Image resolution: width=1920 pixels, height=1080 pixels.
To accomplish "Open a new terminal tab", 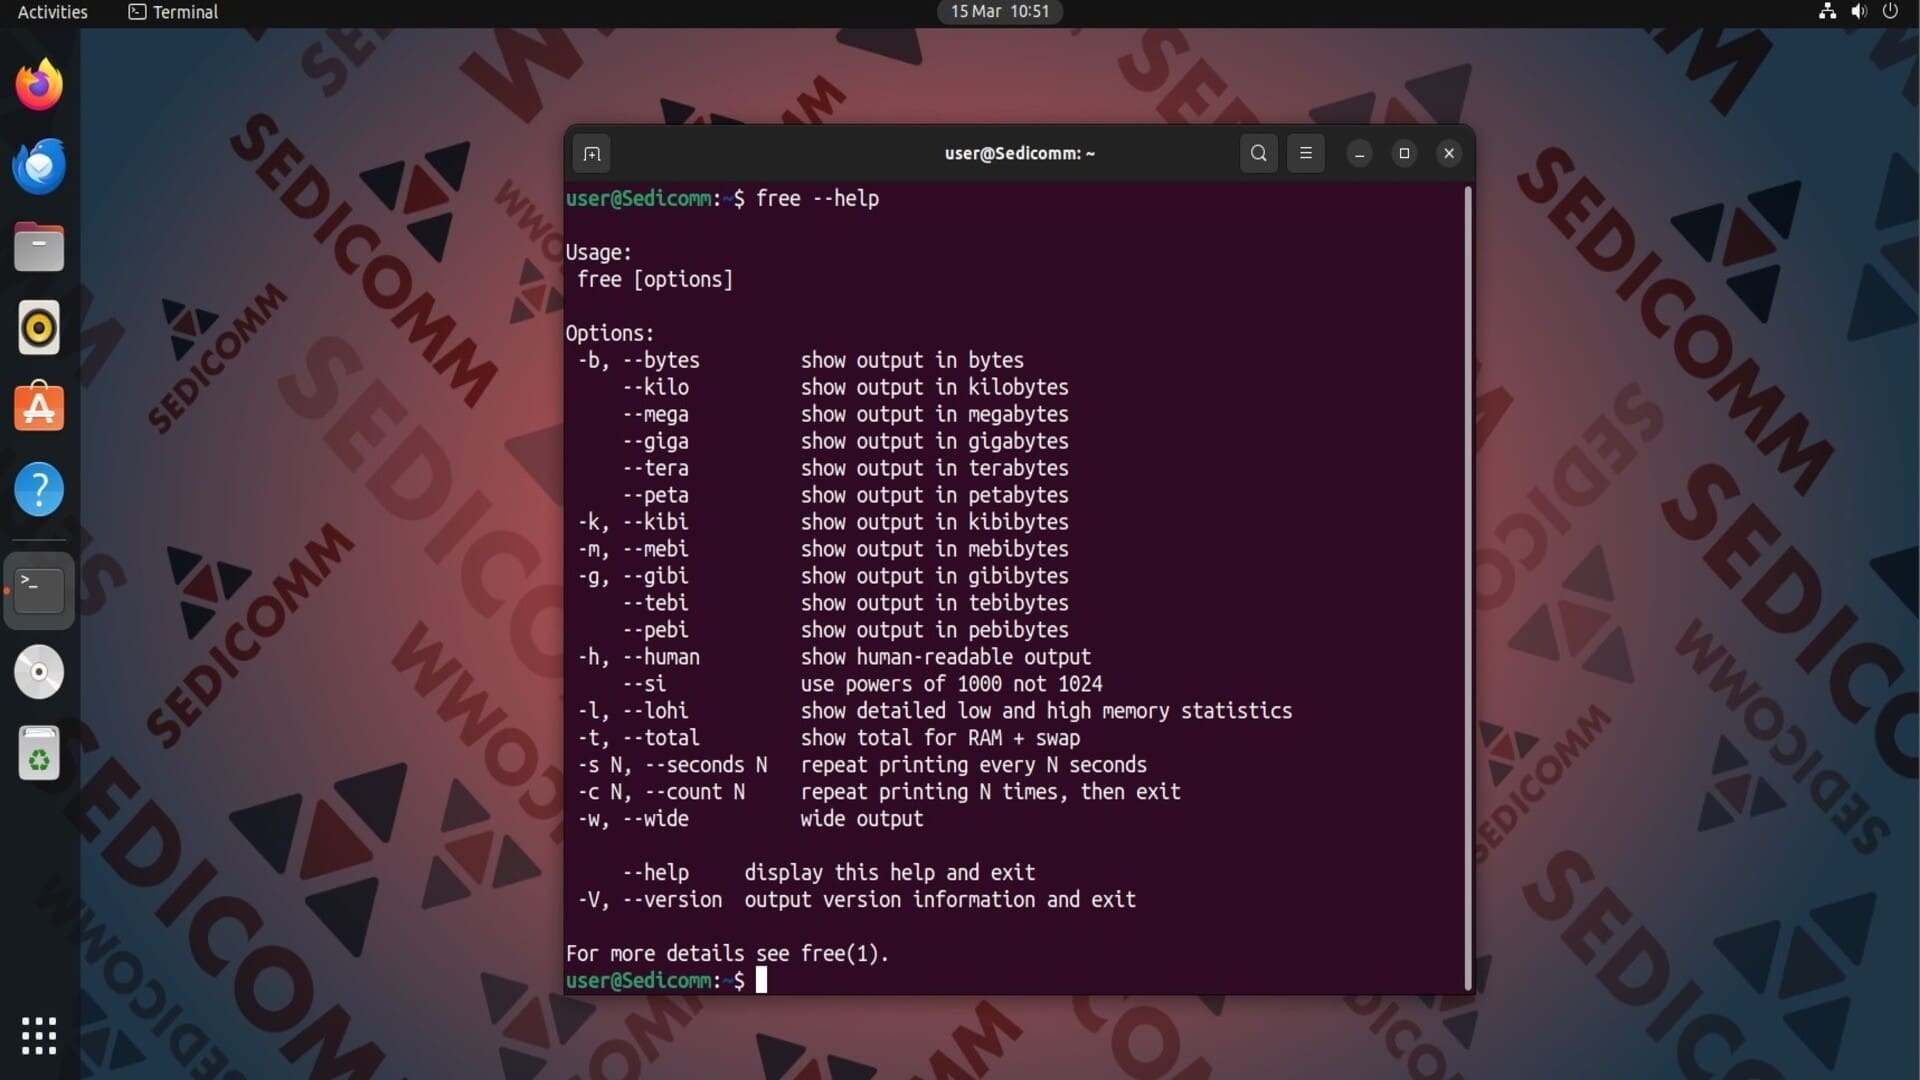I will (x=592, y=154).
